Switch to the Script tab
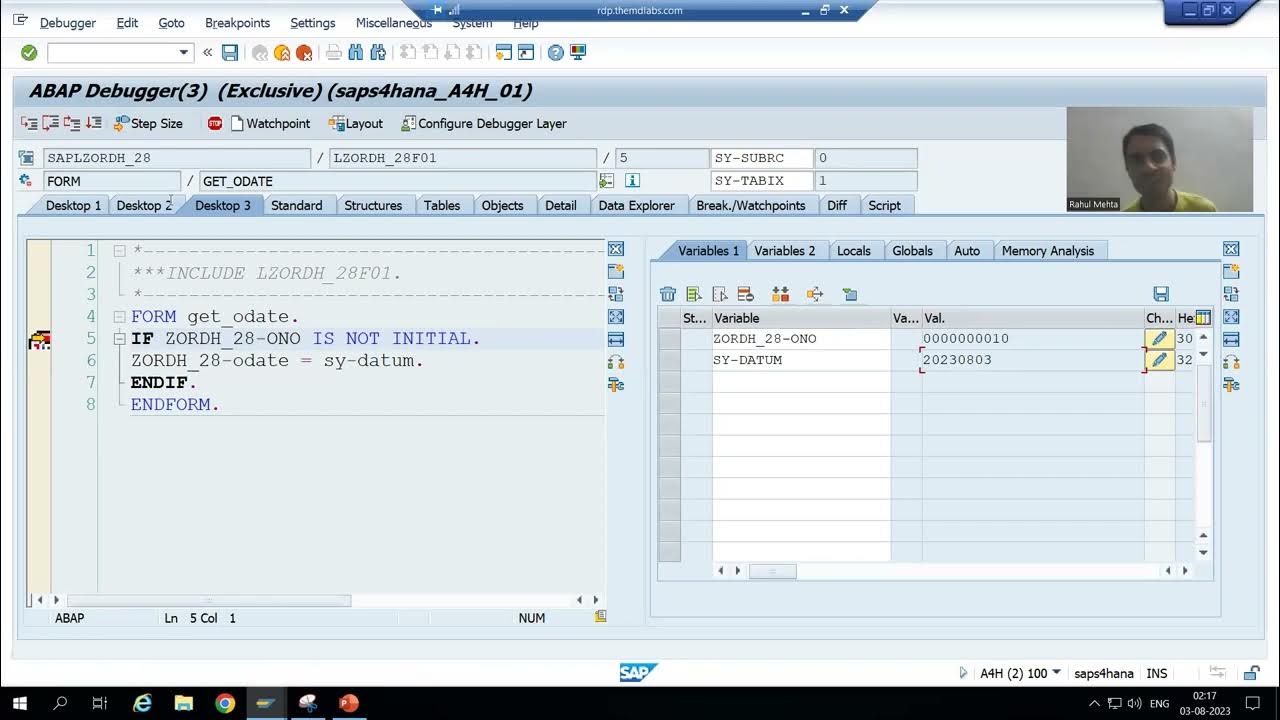Screen dimensions: 1280x720 coord(884,205)
